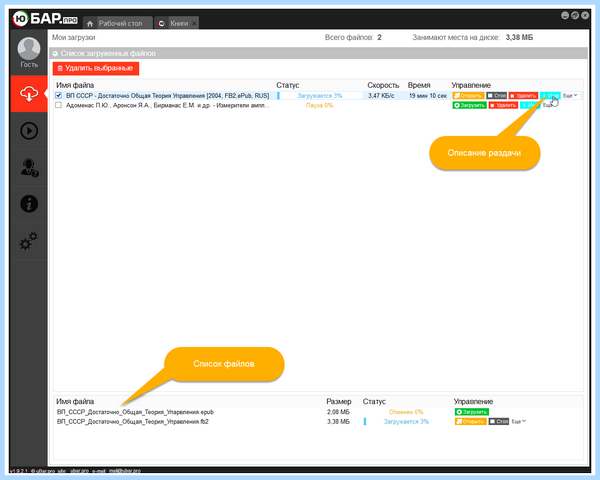Expand Еще dropdown for the .fb2 file
Viewport: 600px width, 480px height.
point(519,421)
